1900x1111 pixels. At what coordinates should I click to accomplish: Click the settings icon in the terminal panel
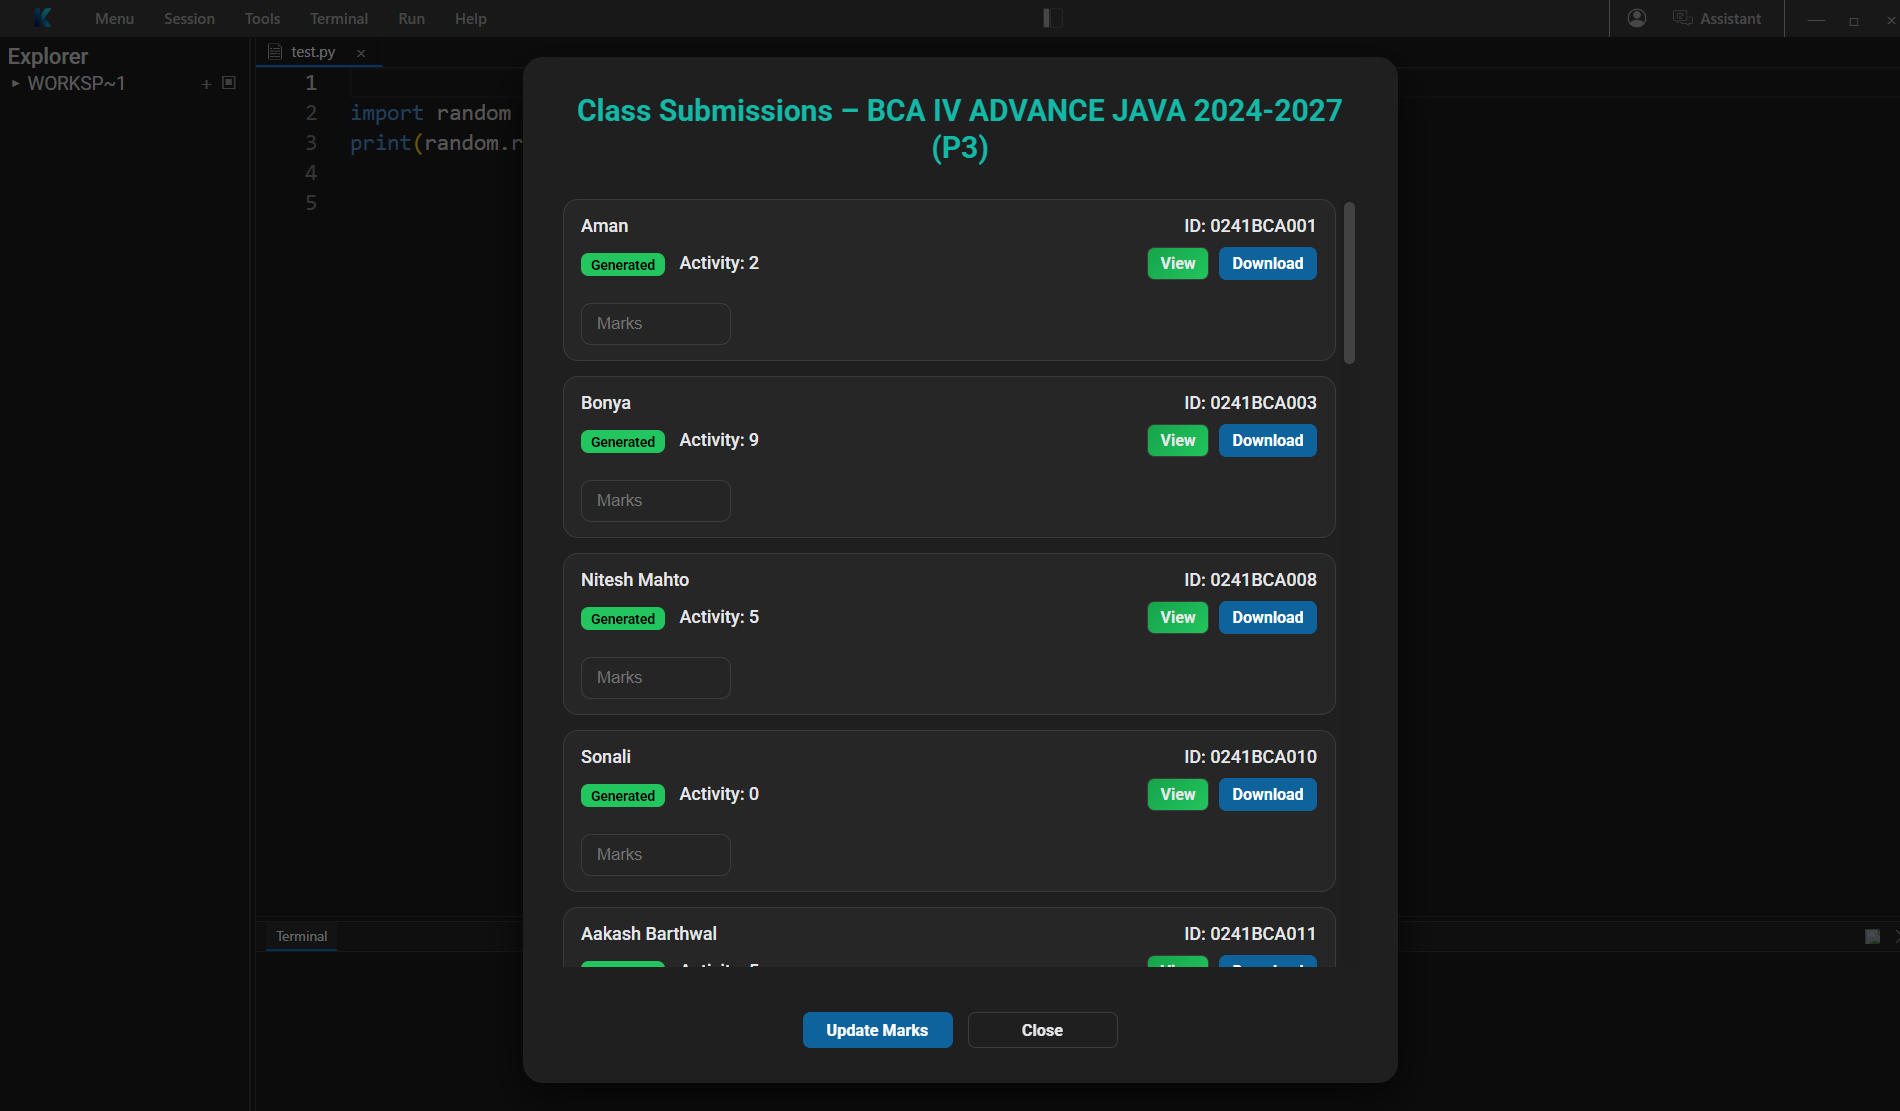pos(1871,937)
